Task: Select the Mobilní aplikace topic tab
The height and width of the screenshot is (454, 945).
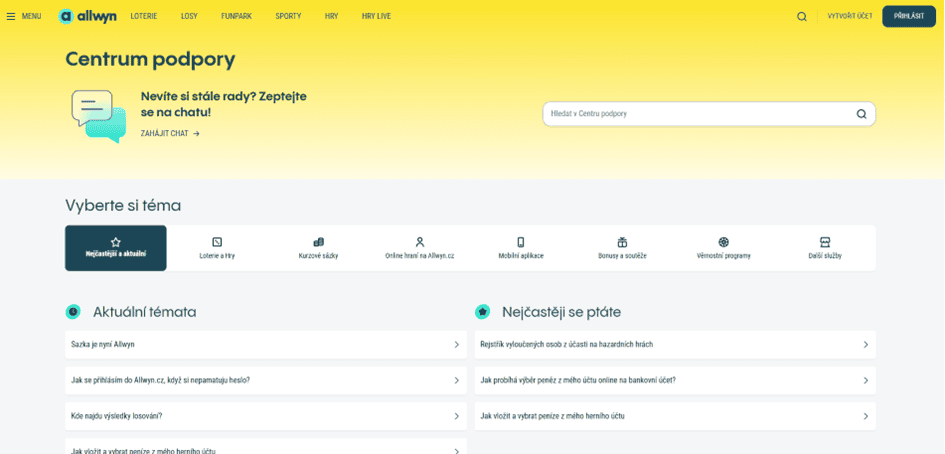Action: click(x=521, y=248)
